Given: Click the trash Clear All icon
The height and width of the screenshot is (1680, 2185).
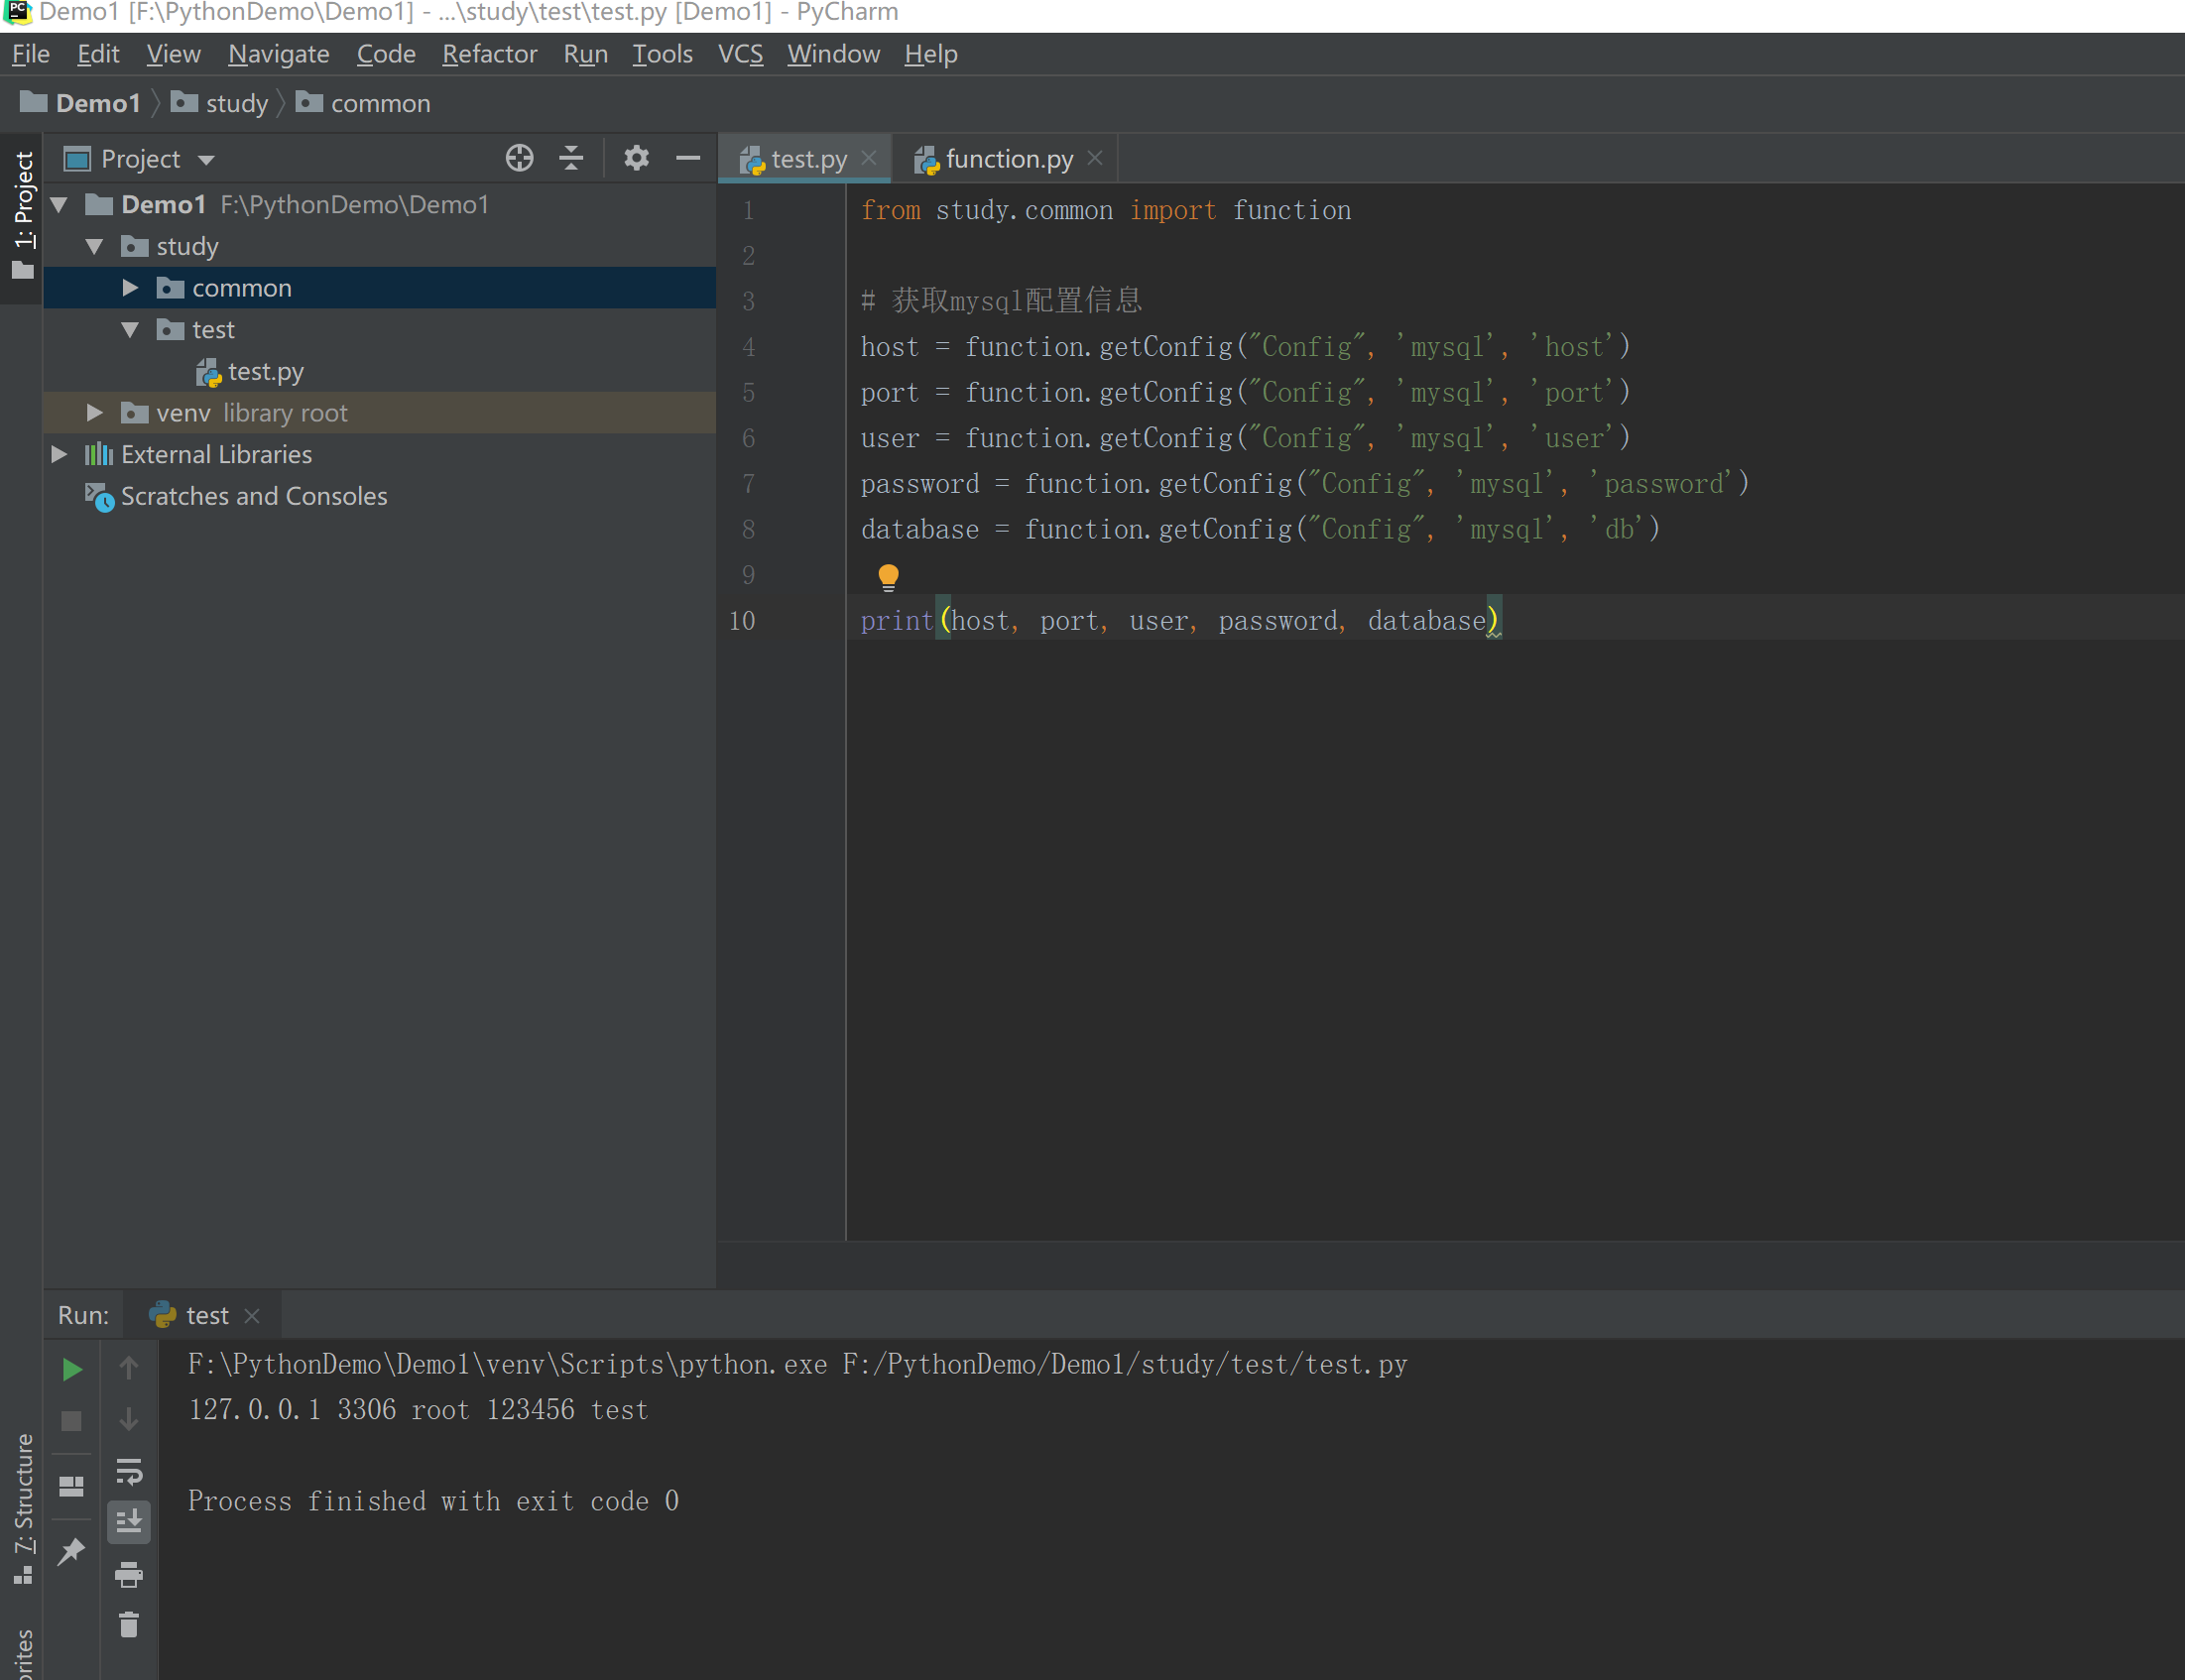Looking at the screenshot, I should click(129, 1625).
